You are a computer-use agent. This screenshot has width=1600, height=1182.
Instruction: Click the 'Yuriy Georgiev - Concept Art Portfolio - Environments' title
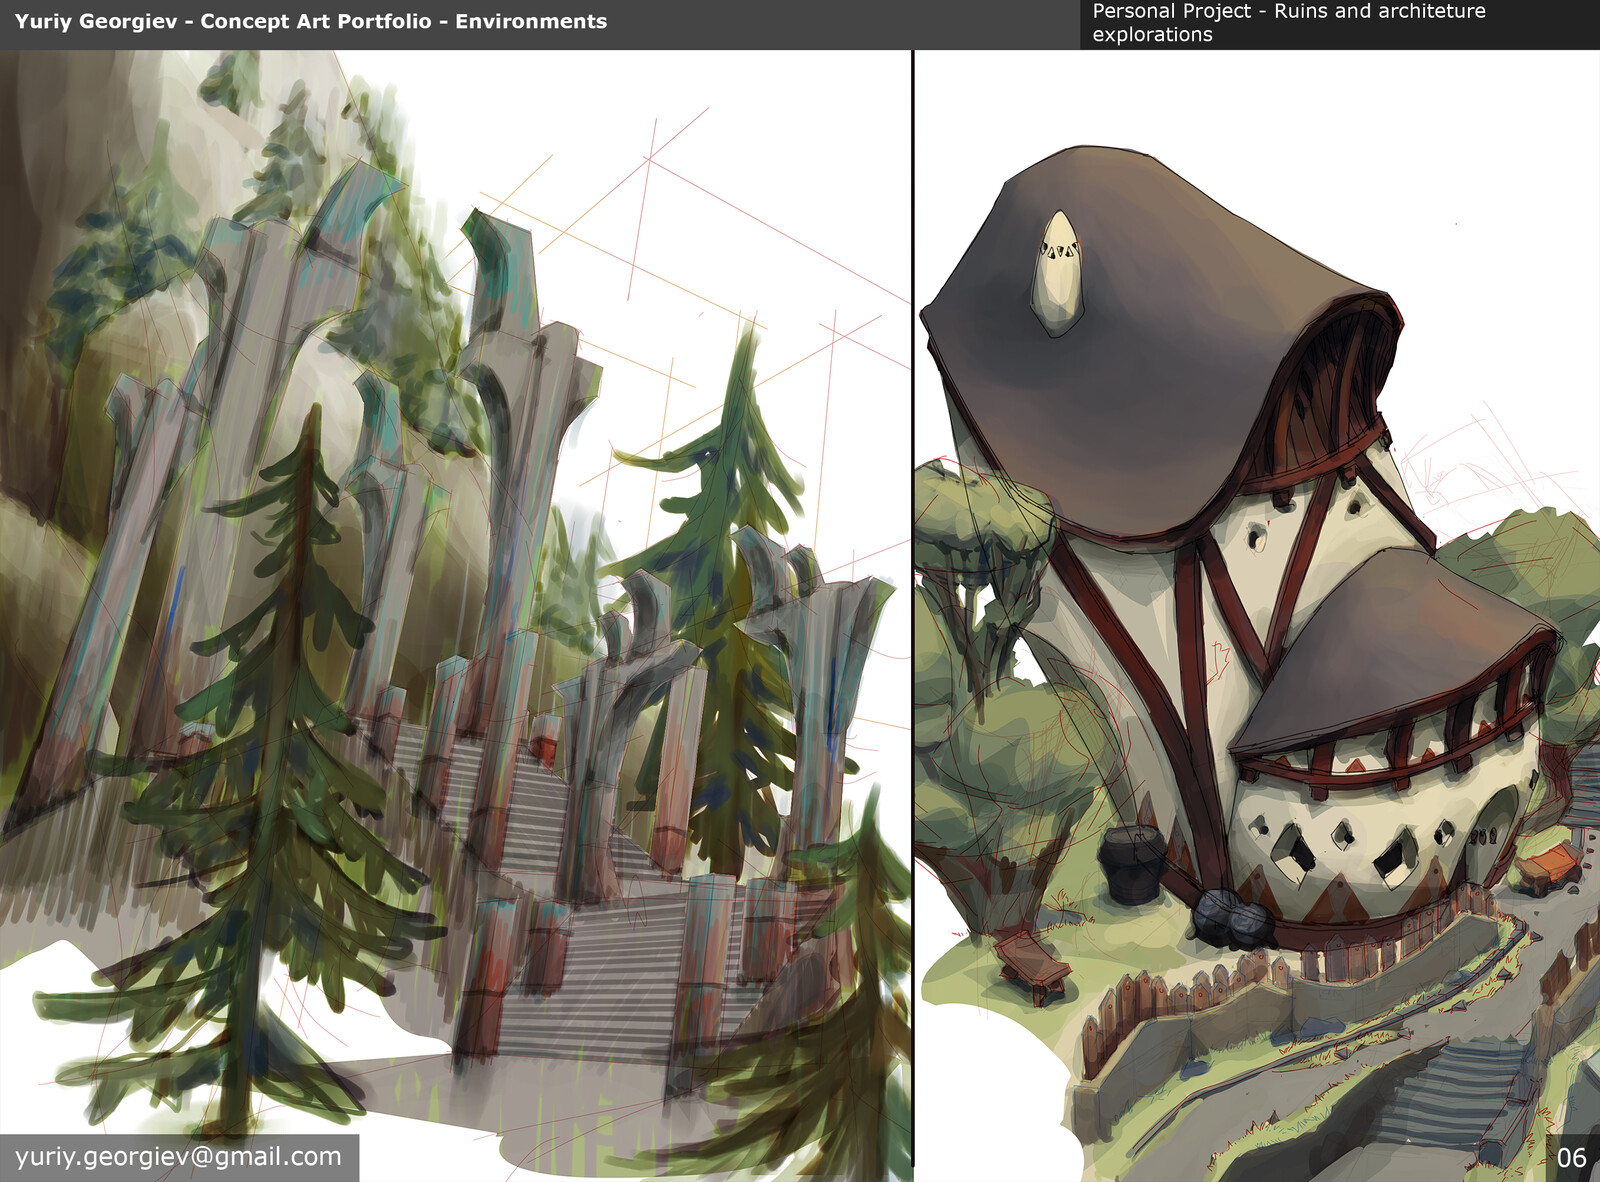click(311, 21)
